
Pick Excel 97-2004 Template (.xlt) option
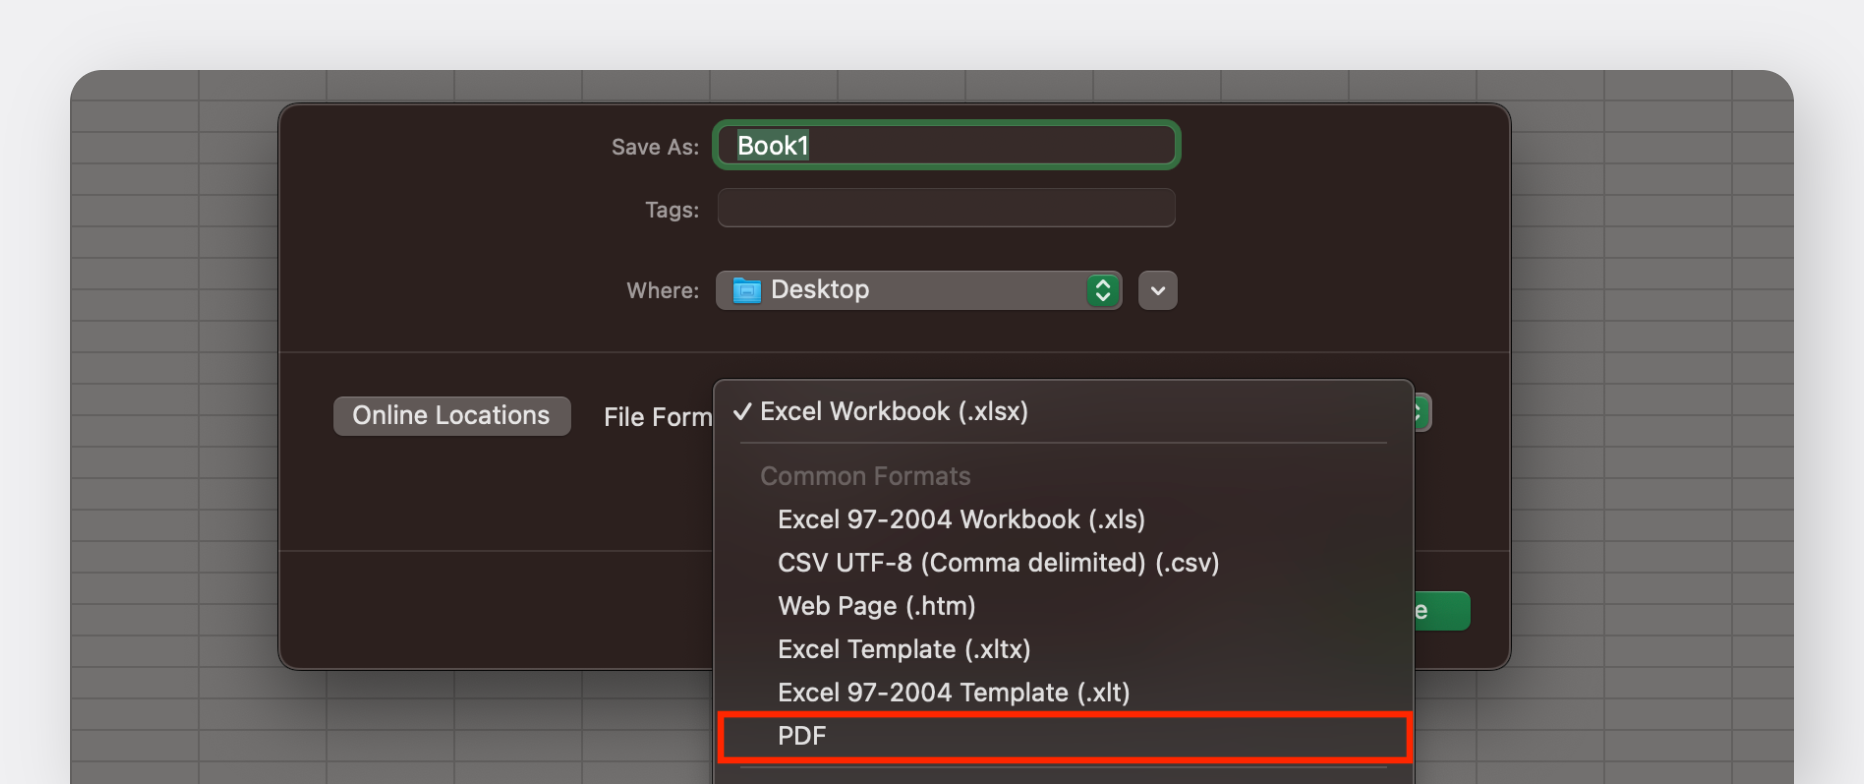(x=953, y=693)
